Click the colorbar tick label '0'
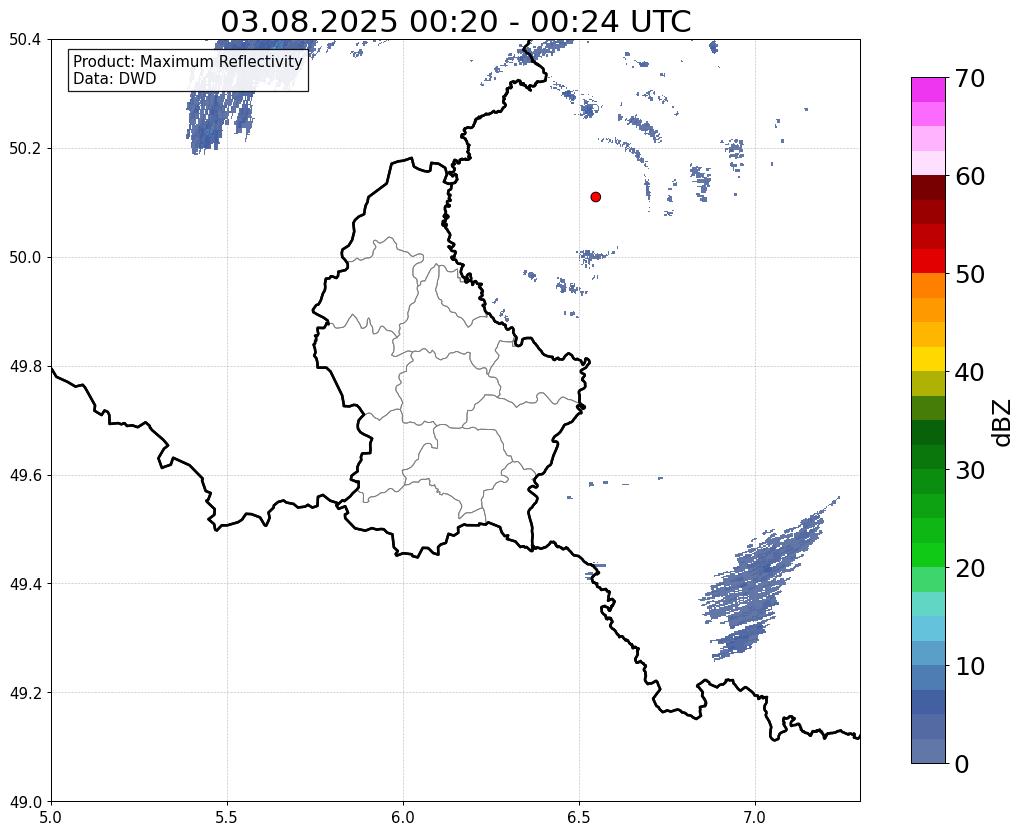 point(962,764)
